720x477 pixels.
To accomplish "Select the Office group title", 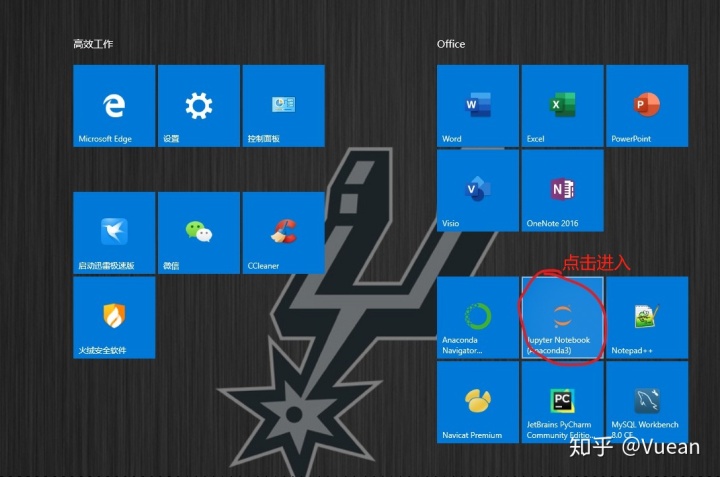I will point(451,44).
